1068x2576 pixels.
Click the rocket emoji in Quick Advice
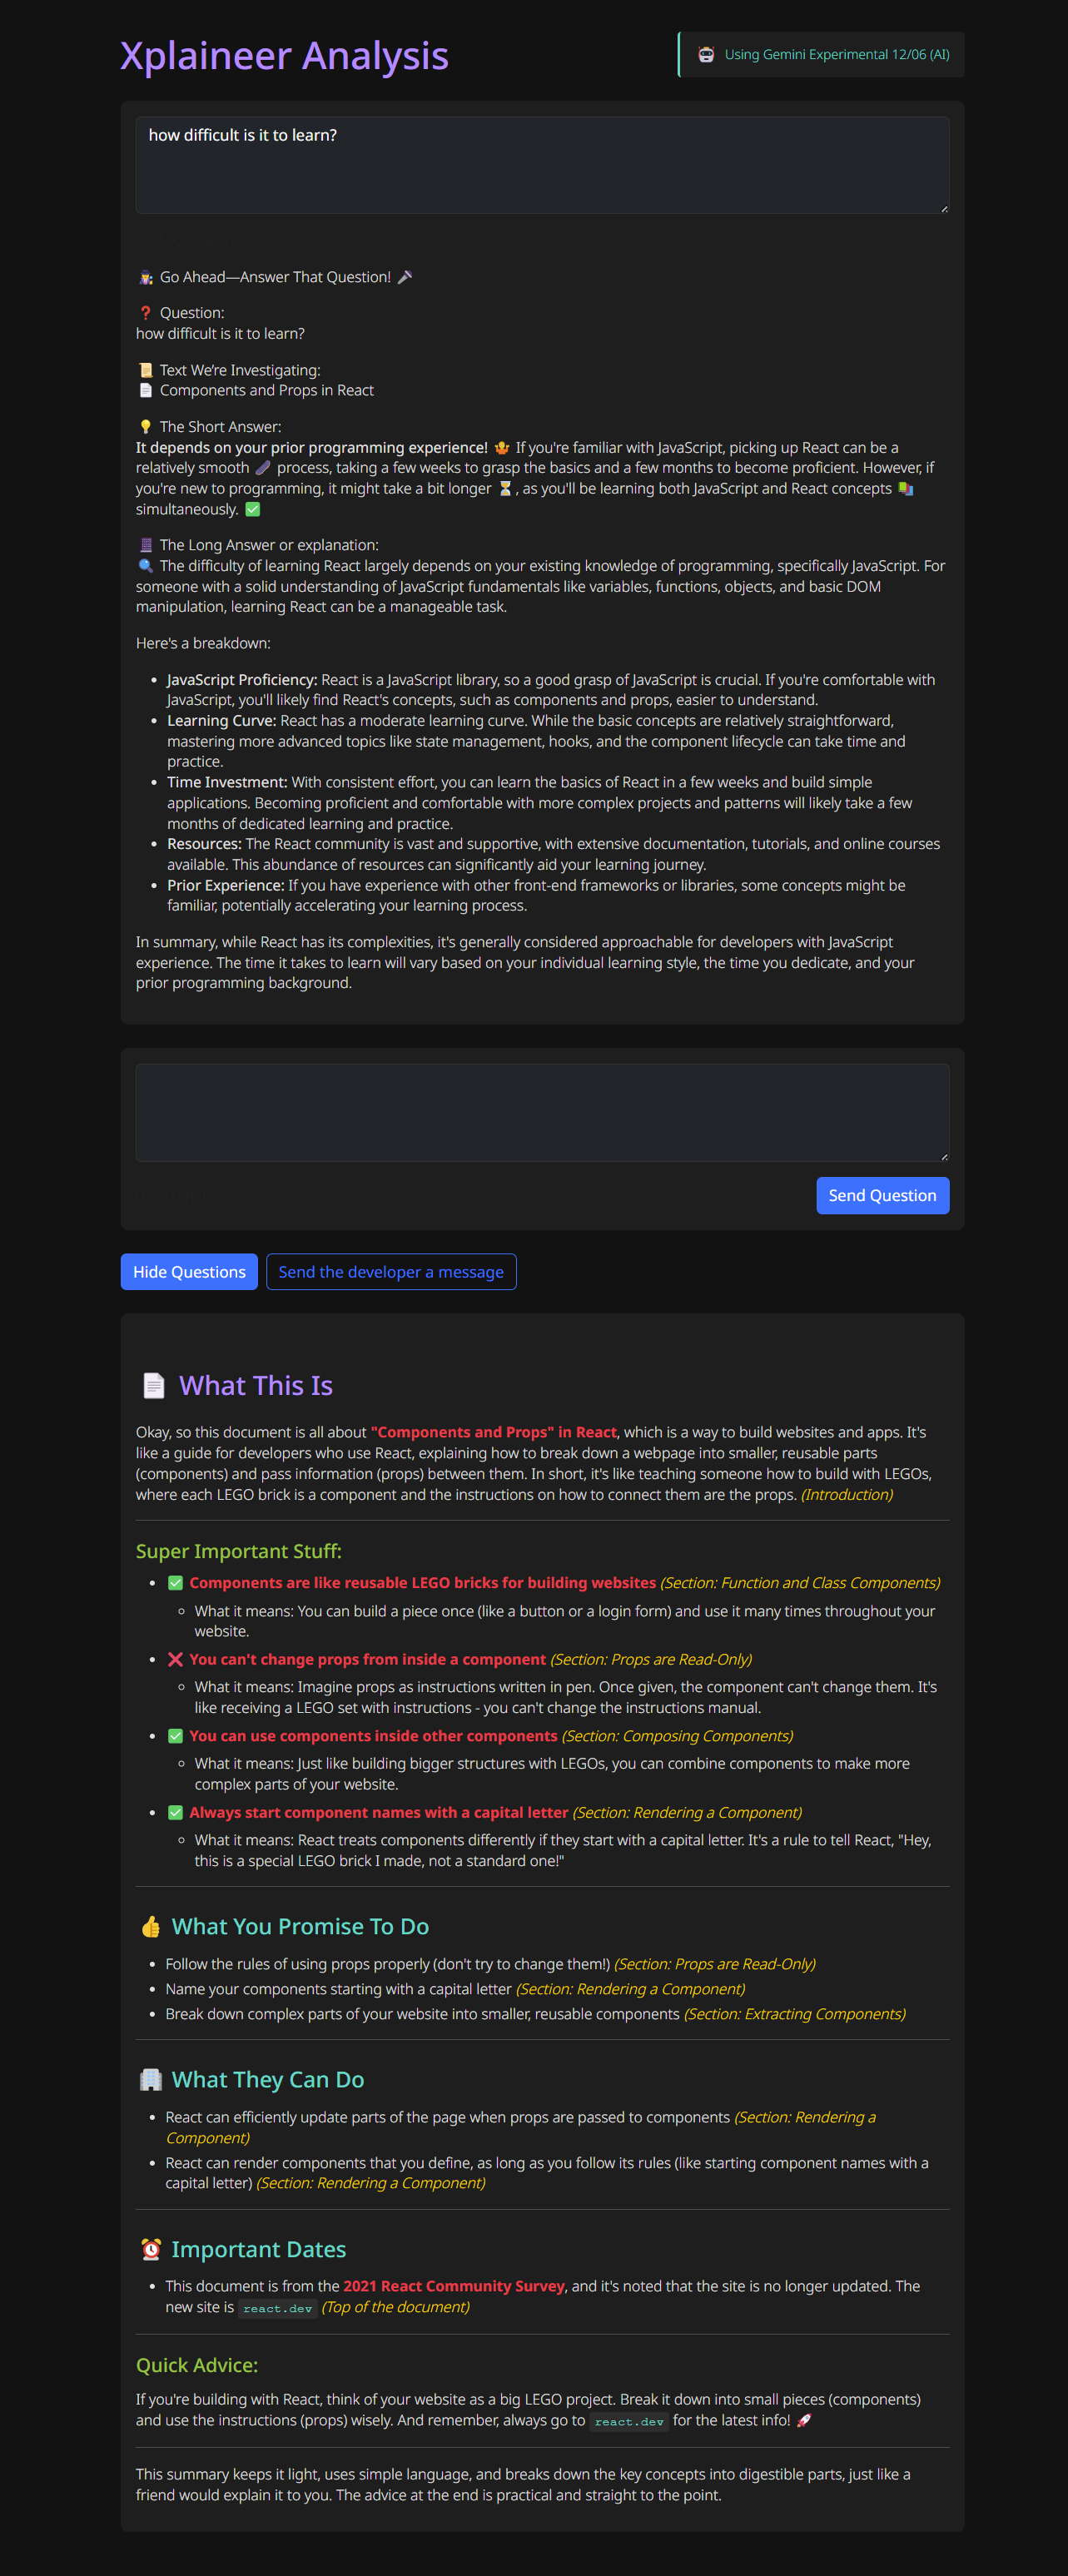click(803, 2420)
